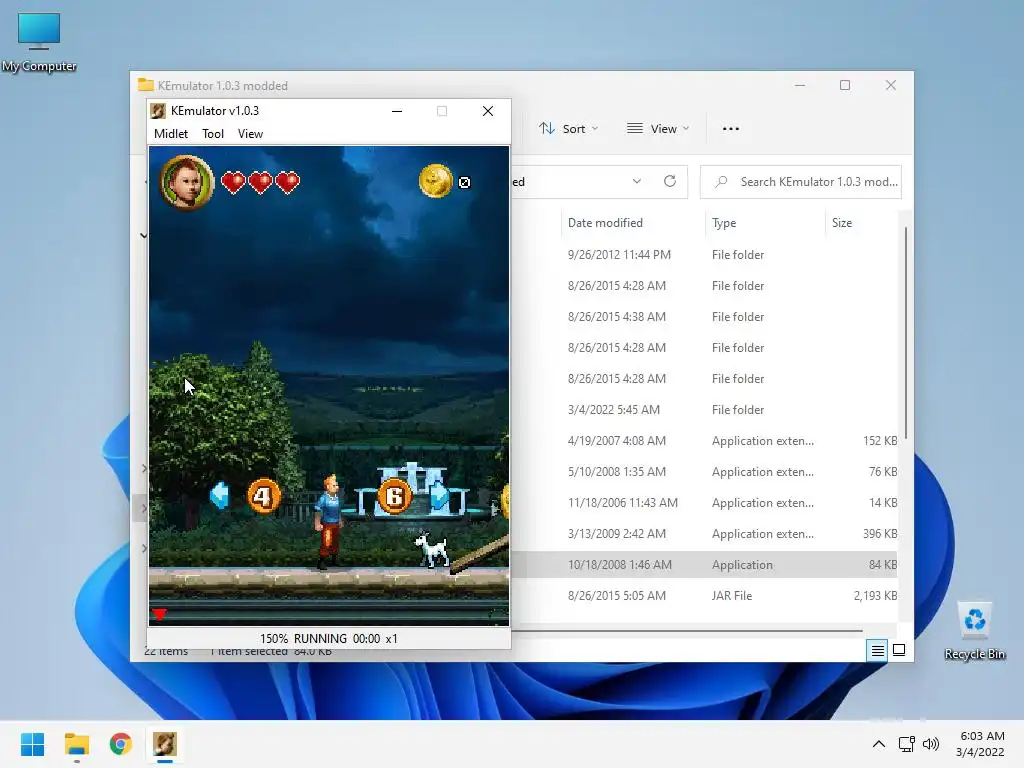Click the gold coin icon in game

click(x=436, y=181)
